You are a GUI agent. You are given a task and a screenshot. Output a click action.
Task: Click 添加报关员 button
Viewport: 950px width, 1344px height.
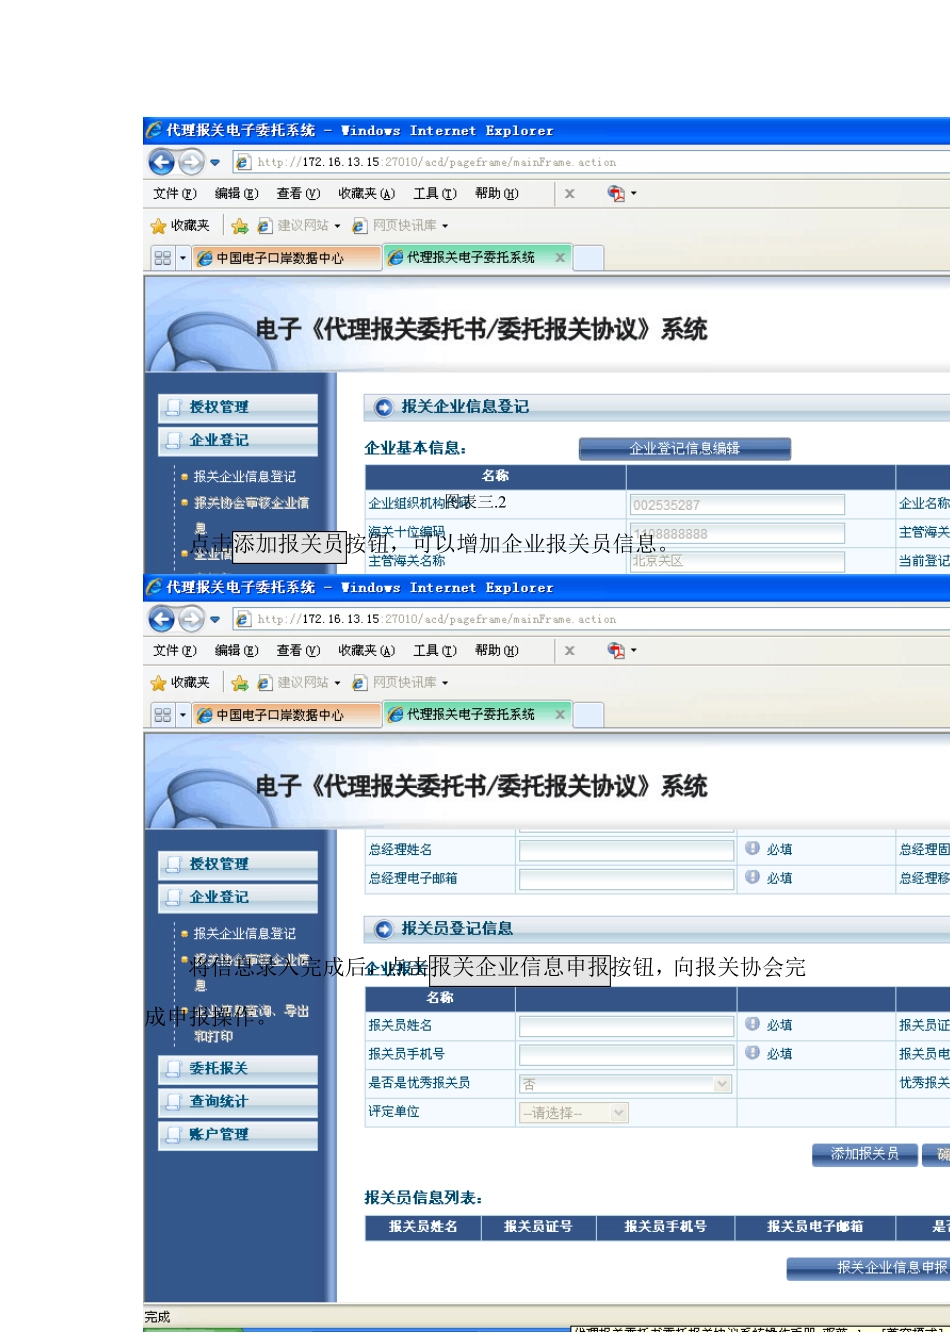(865, 1154)
